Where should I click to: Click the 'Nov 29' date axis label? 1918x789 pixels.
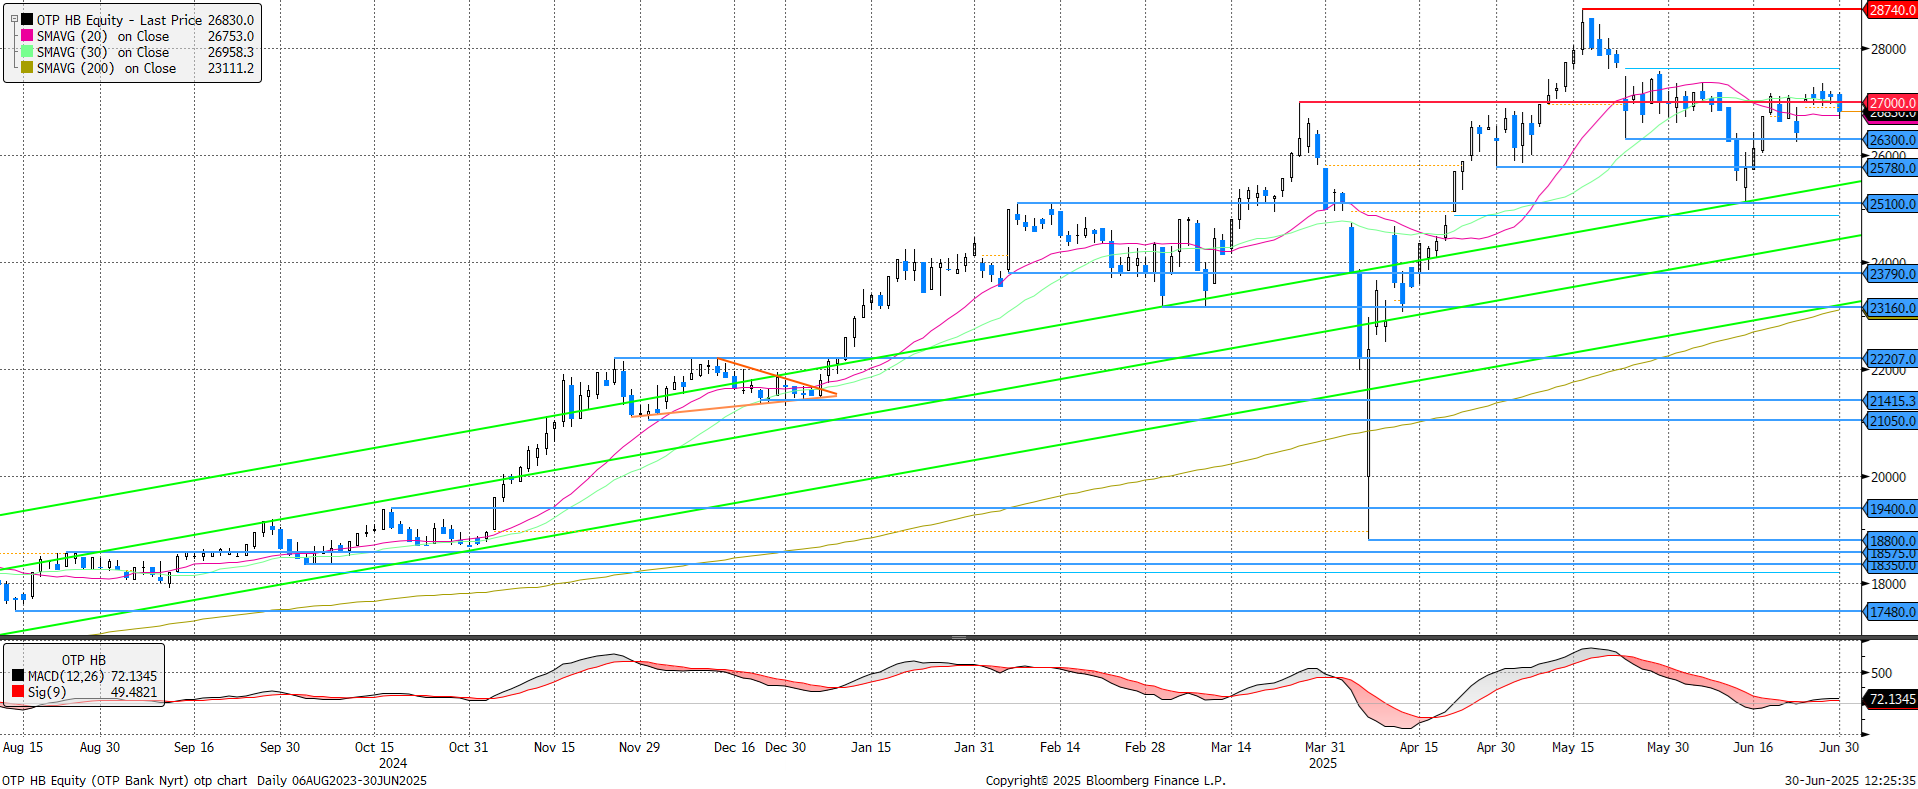click(x=639, y=747)
